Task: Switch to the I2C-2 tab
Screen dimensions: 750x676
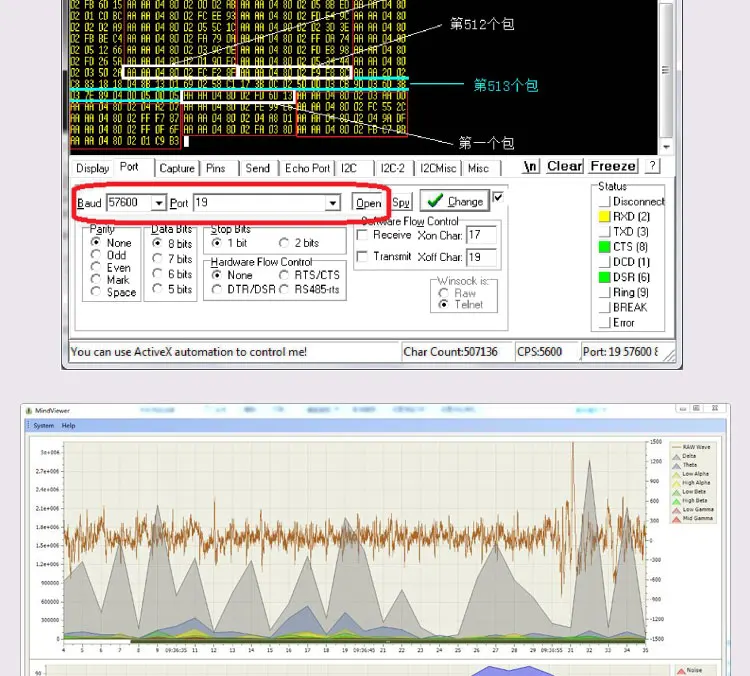Action: 392,168
